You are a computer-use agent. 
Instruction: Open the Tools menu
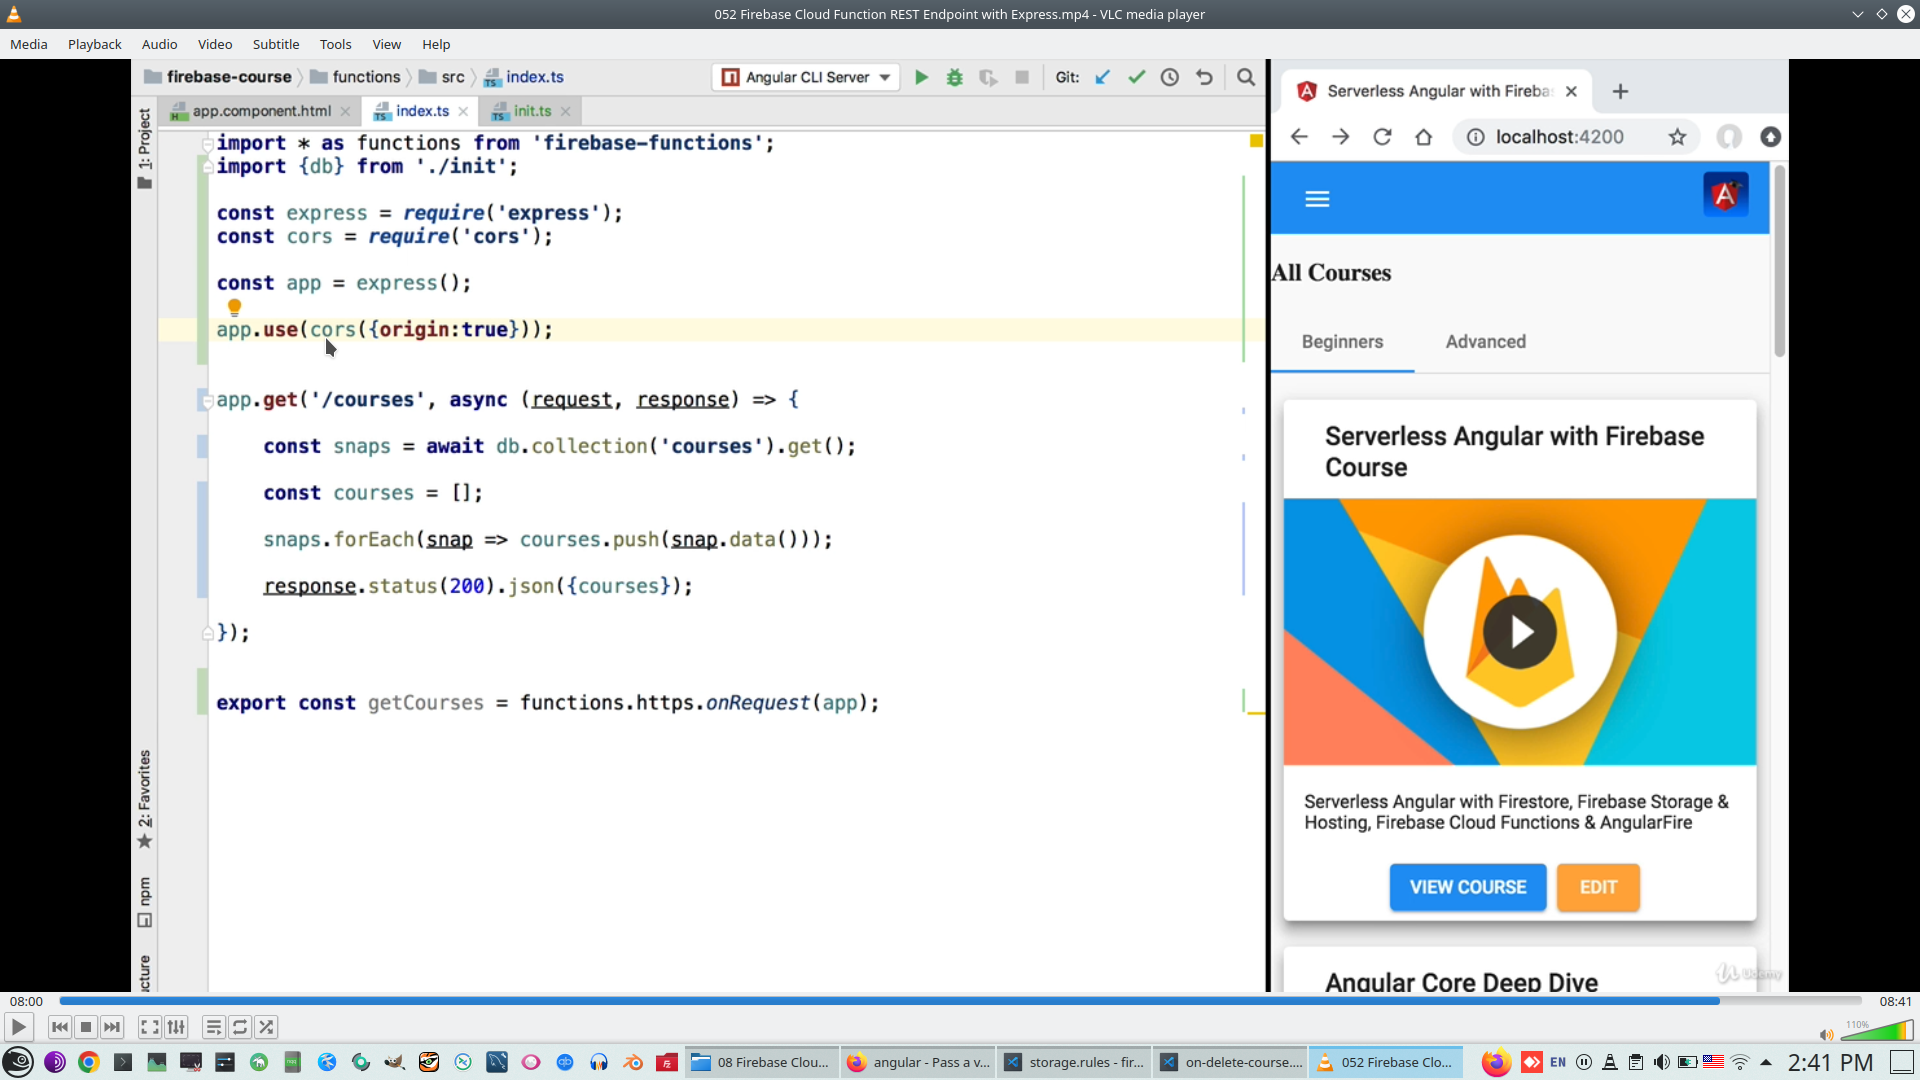coord(335,44)
